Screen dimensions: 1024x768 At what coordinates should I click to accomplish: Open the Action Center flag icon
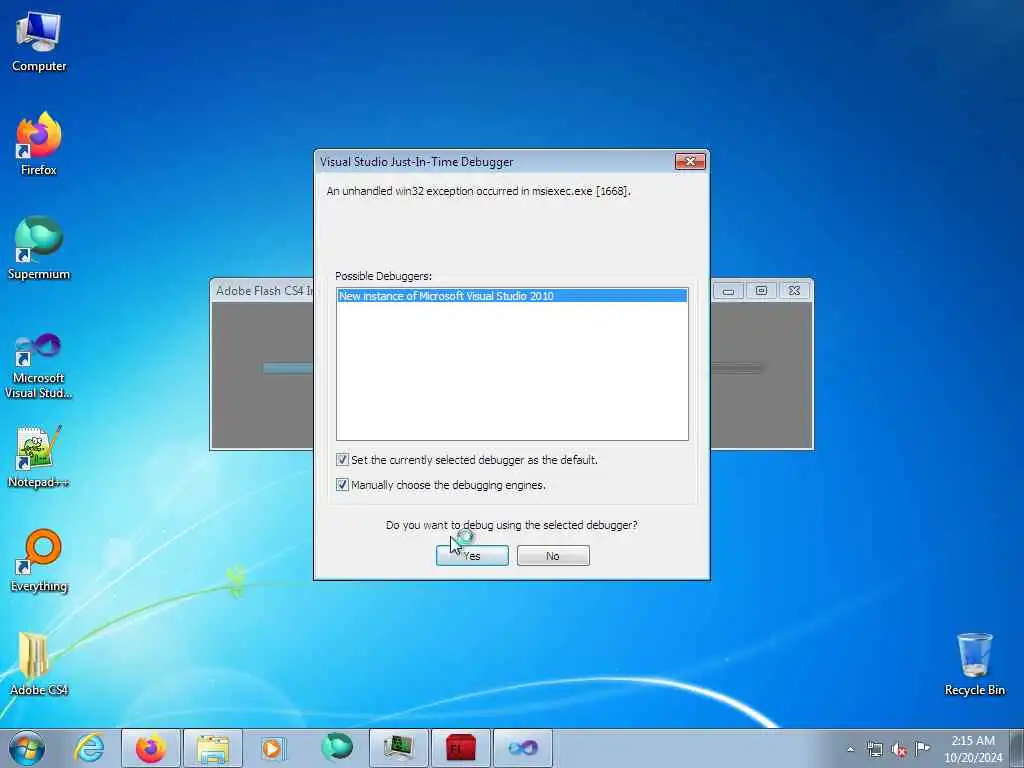pos(922,748)
